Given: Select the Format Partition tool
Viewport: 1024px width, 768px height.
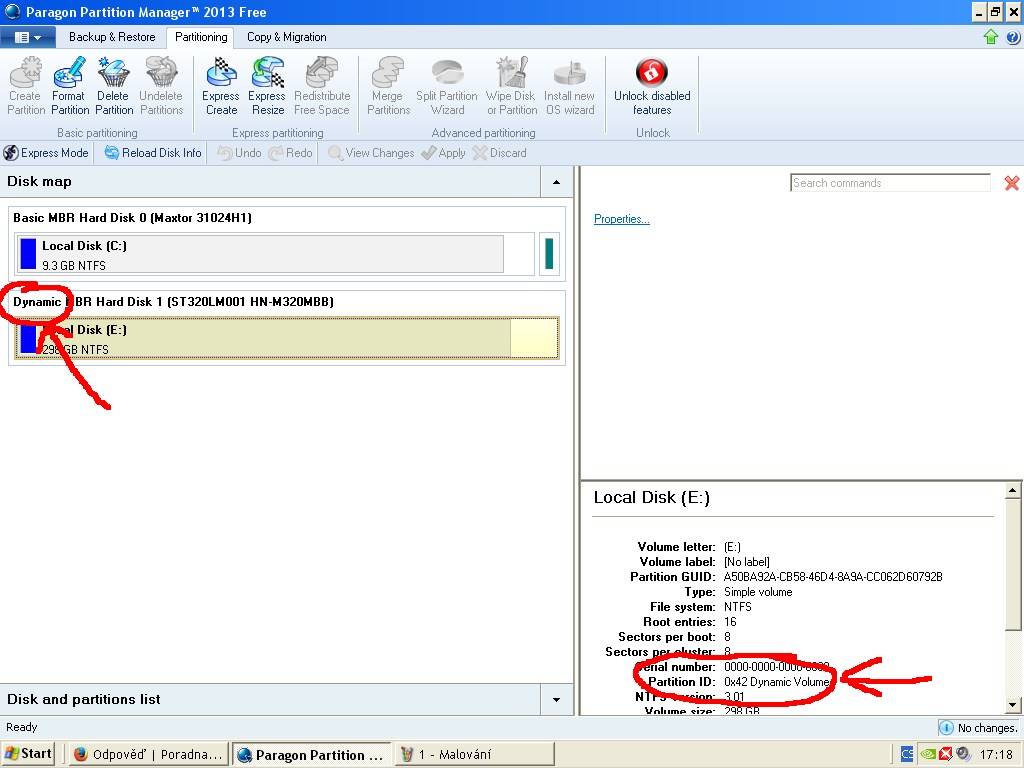Looking at the screenshot, I should 70,86.
